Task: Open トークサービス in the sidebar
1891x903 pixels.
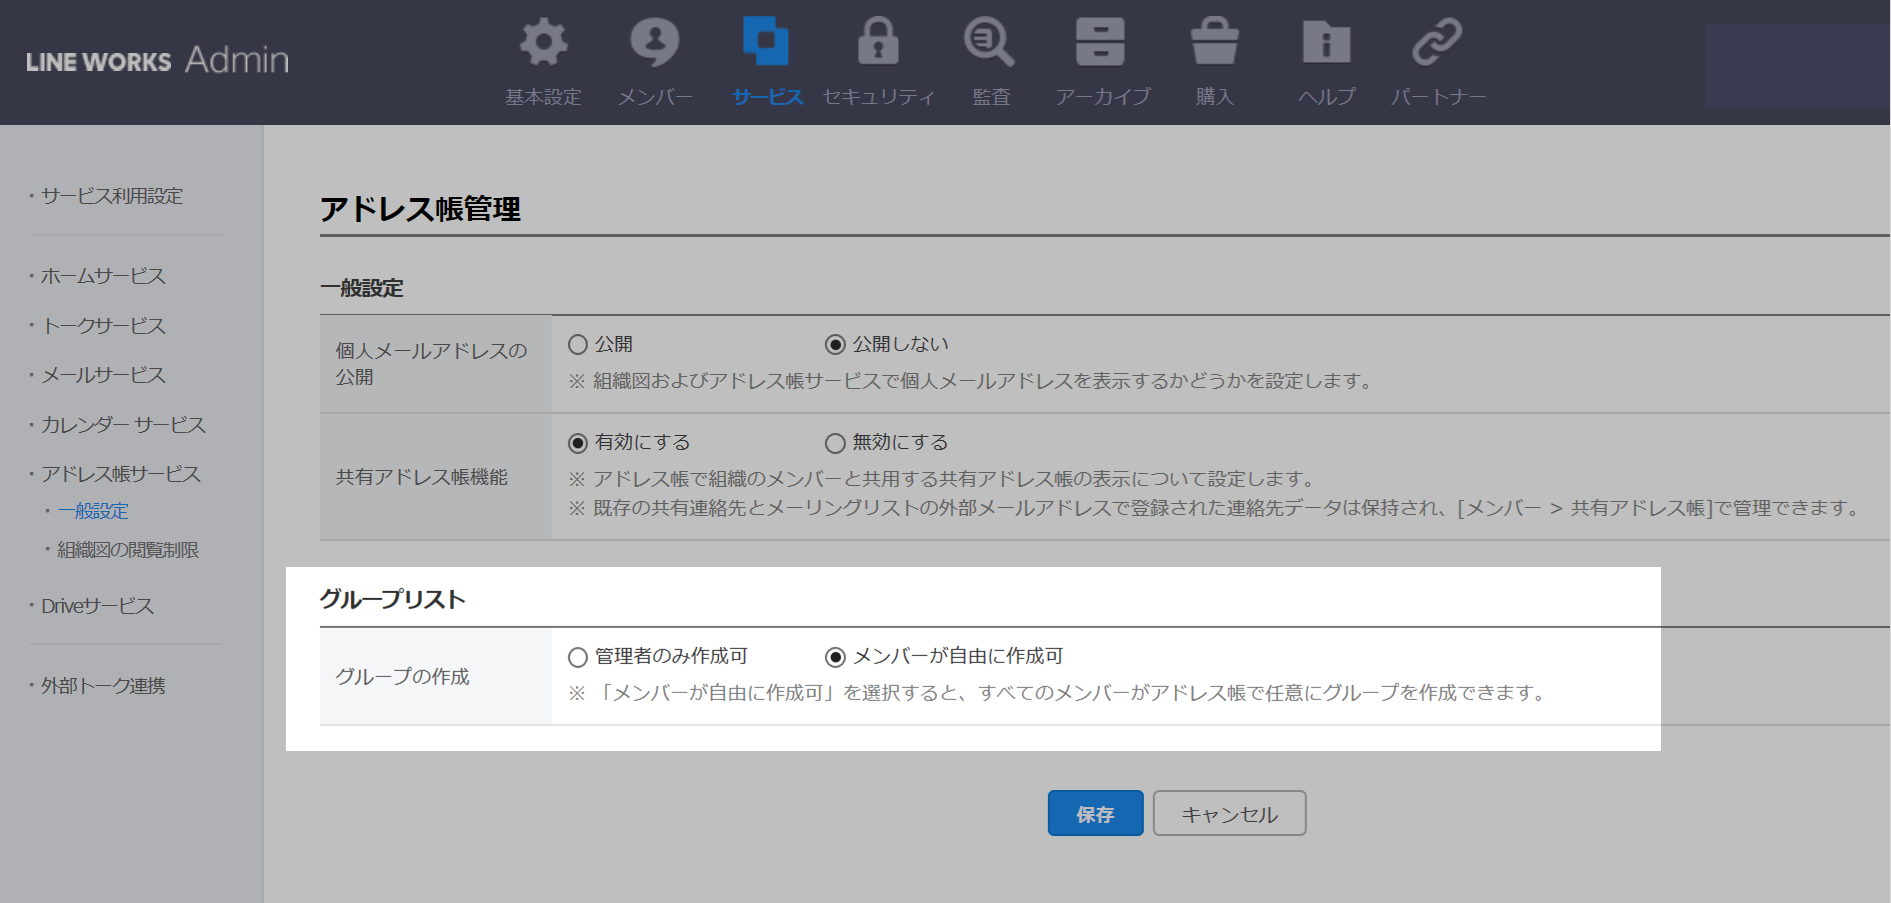Action: click(x=103, y=326)
